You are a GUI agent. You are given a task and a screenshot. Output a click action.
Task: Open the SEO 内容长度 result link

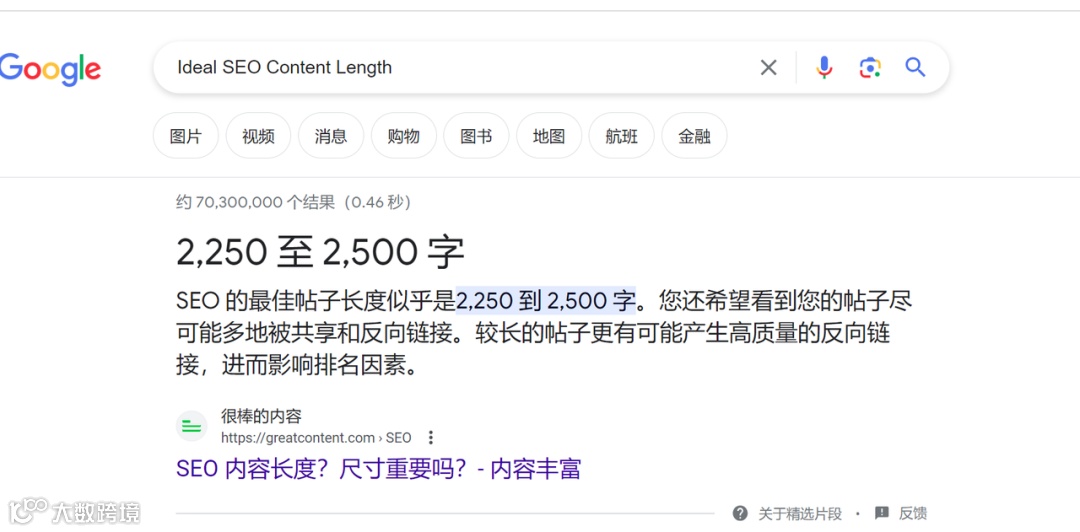pos(379,469)
